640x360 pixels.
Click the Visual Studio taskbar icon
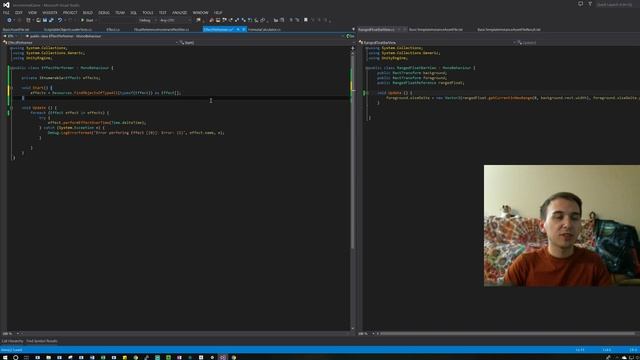(222, 357)
